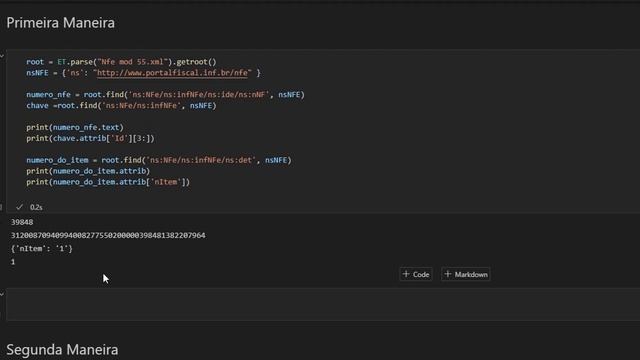This screenshot has width=640, height=360.
Task: Click the numero_nfe = root.find code line
Action: 165,94
